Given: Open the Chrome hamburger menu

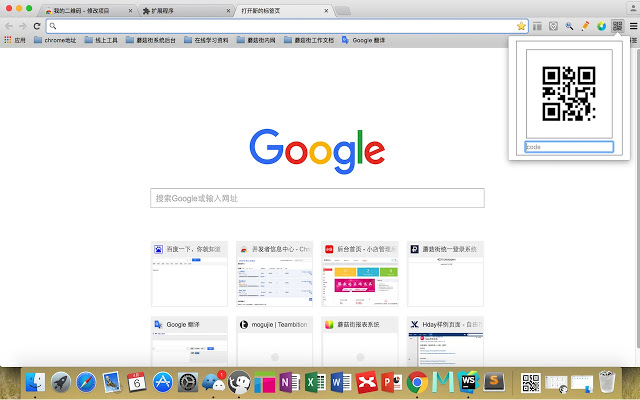Looking at the screenshot, I should pos(633,26).
